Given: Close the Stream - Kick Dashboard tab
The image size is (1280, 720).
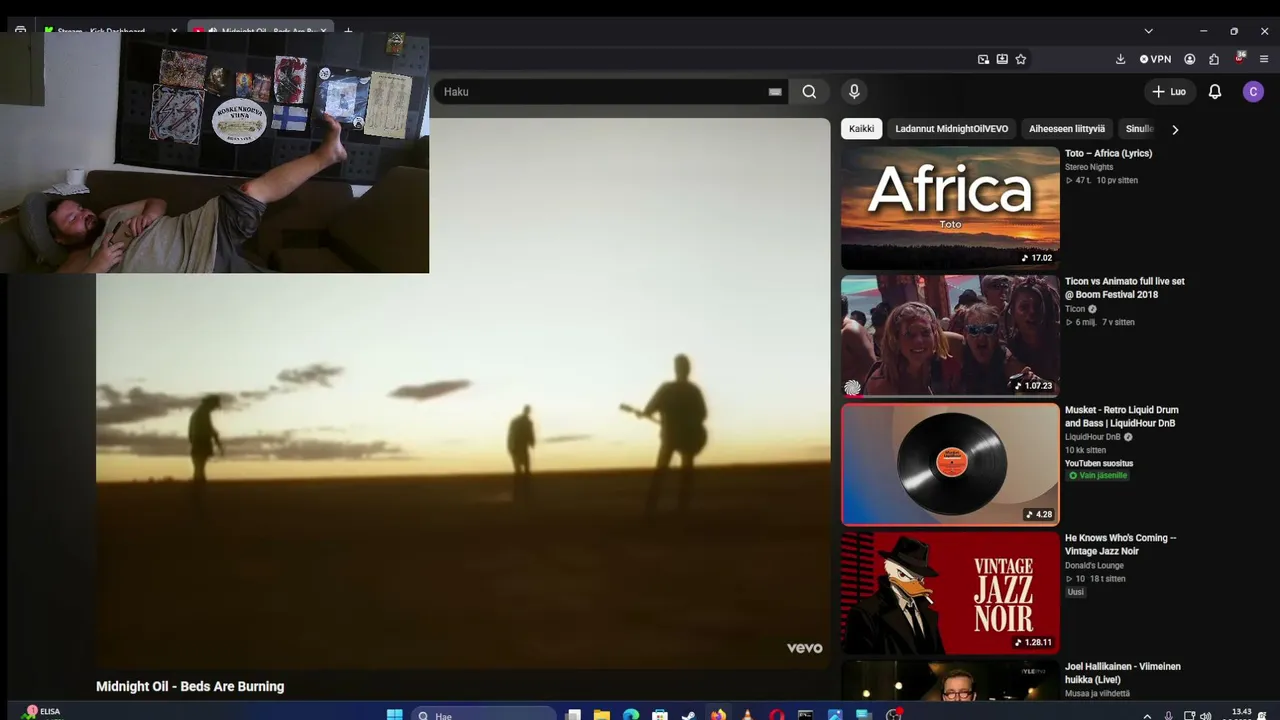Looking at the screenshot, I should click(x=173, y=31).
